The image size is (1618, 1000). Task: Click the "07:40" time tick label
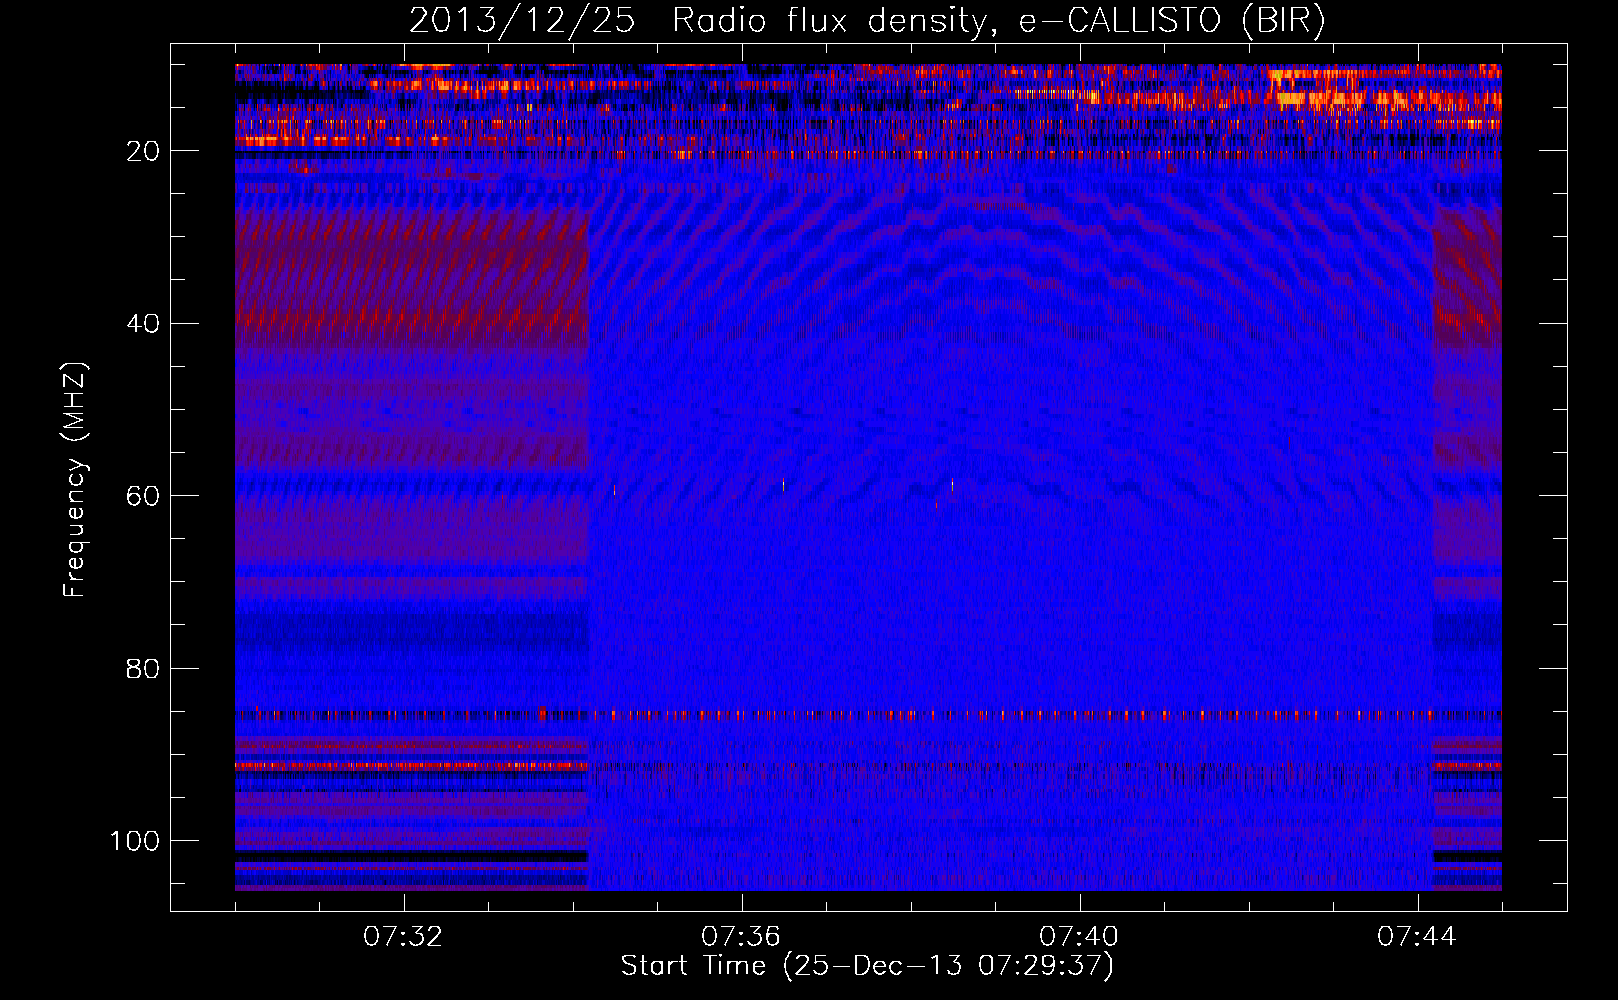pos(1079,937)
